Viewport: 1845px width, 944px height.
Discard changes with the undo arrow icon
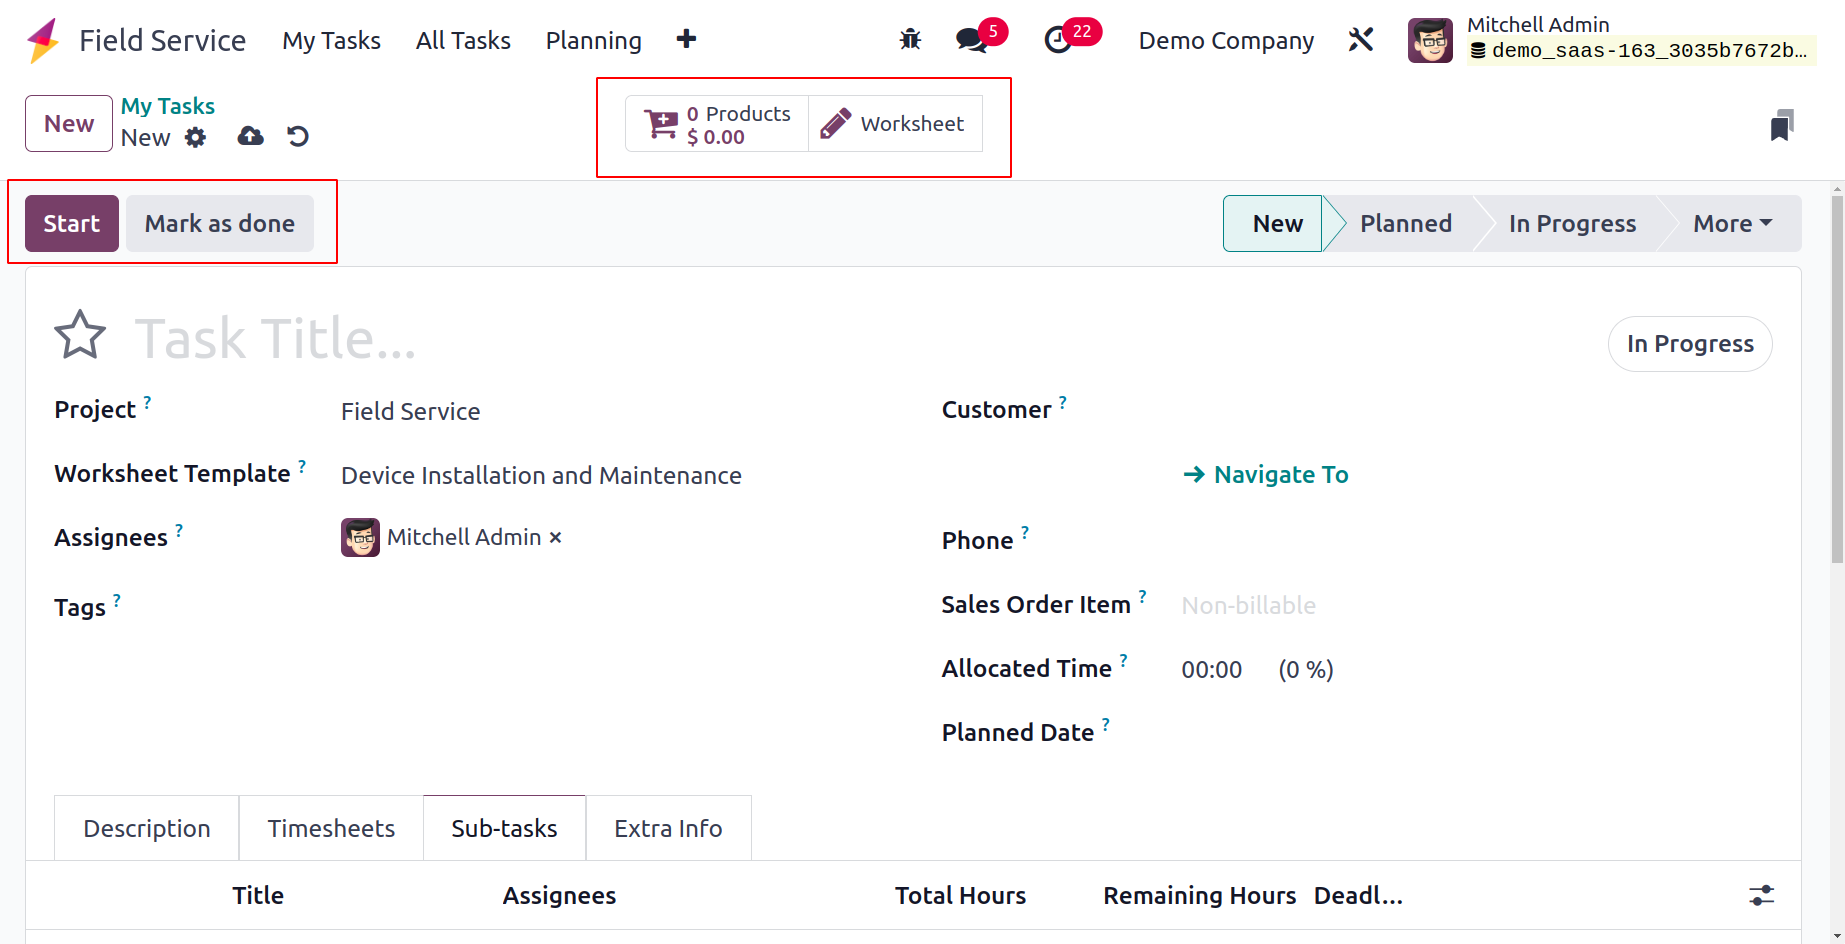[x=298, y=137]
